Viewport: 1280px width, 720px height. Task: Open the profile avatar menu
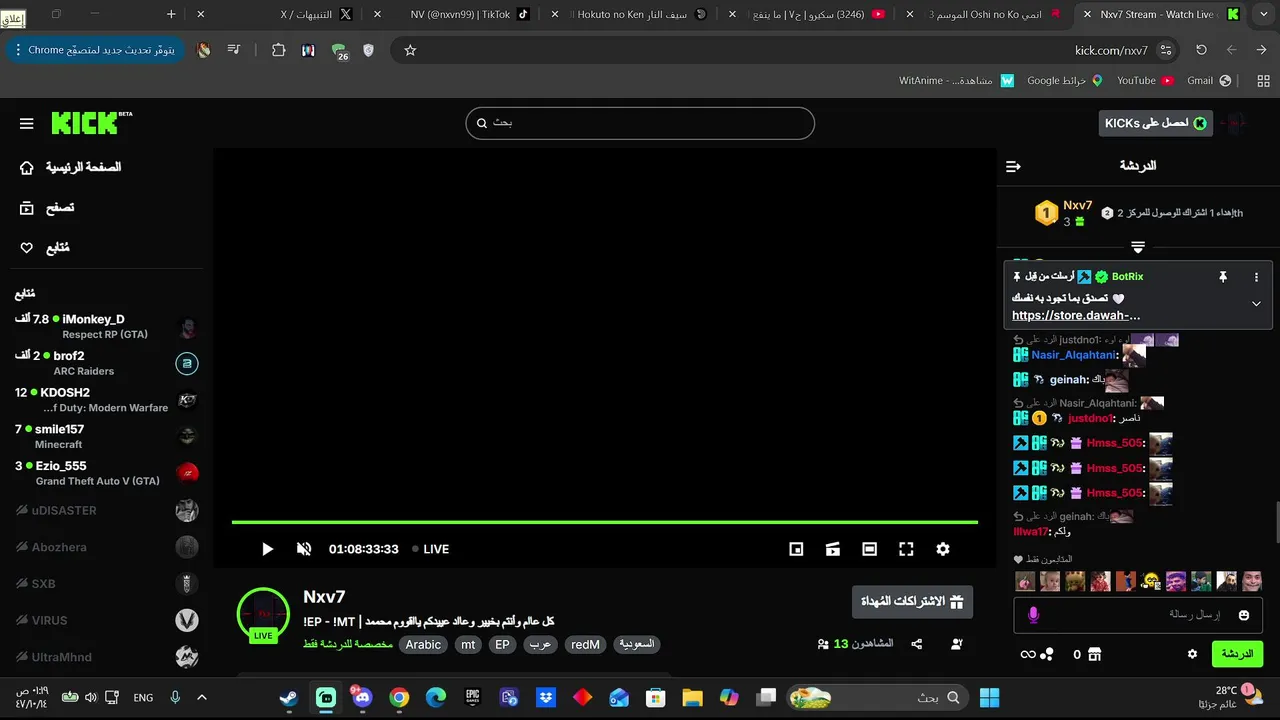[1236, 123]
